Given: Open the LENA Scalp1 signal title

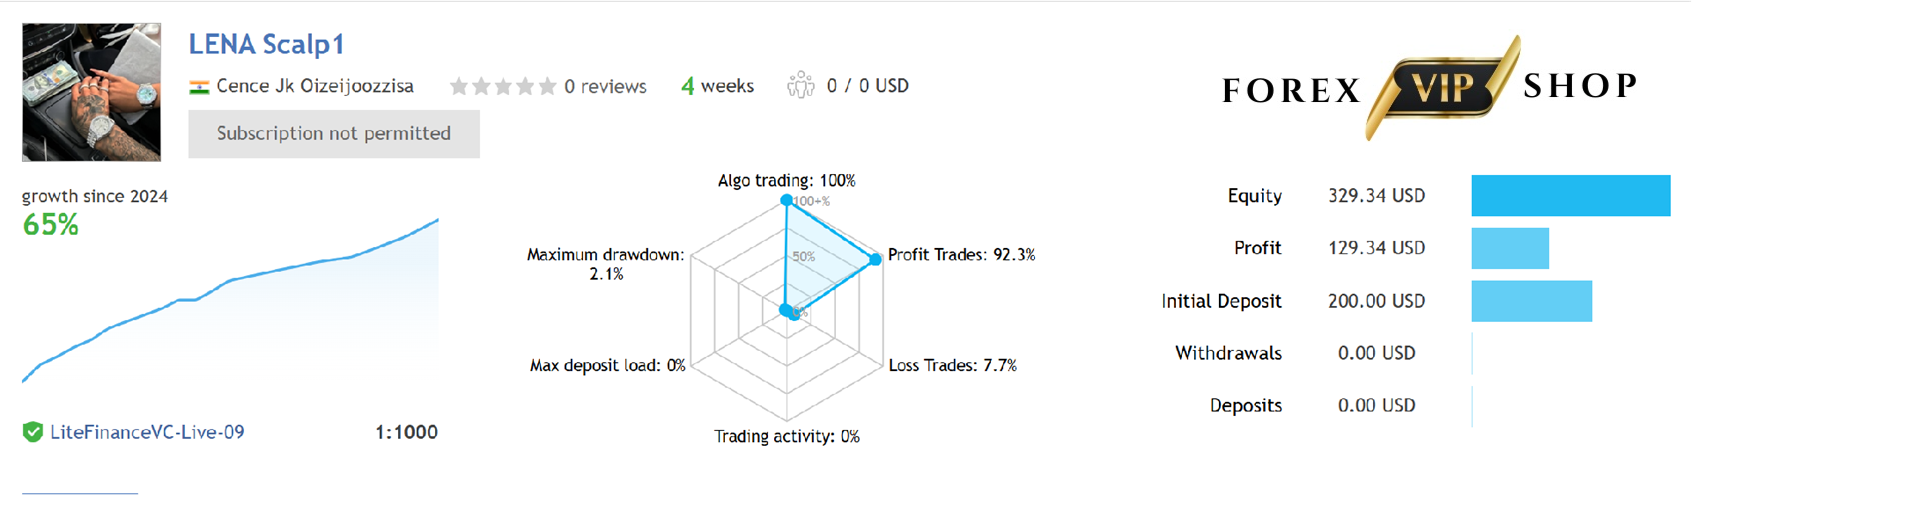Looking at the screenshot, I should [x=267, y=44].
